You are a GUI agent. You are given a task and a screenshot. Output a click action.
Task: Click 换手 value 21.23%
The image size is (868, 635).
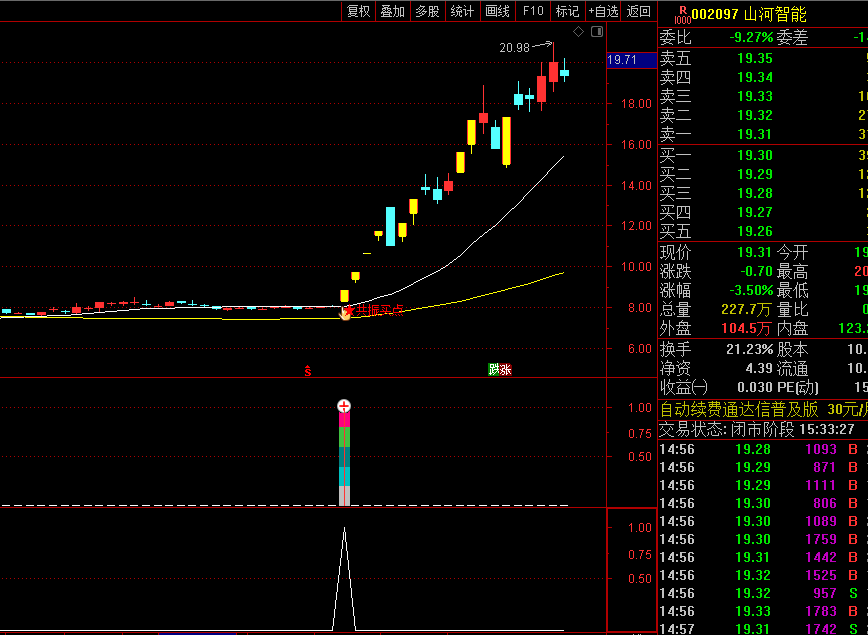[x=750, y=349]
